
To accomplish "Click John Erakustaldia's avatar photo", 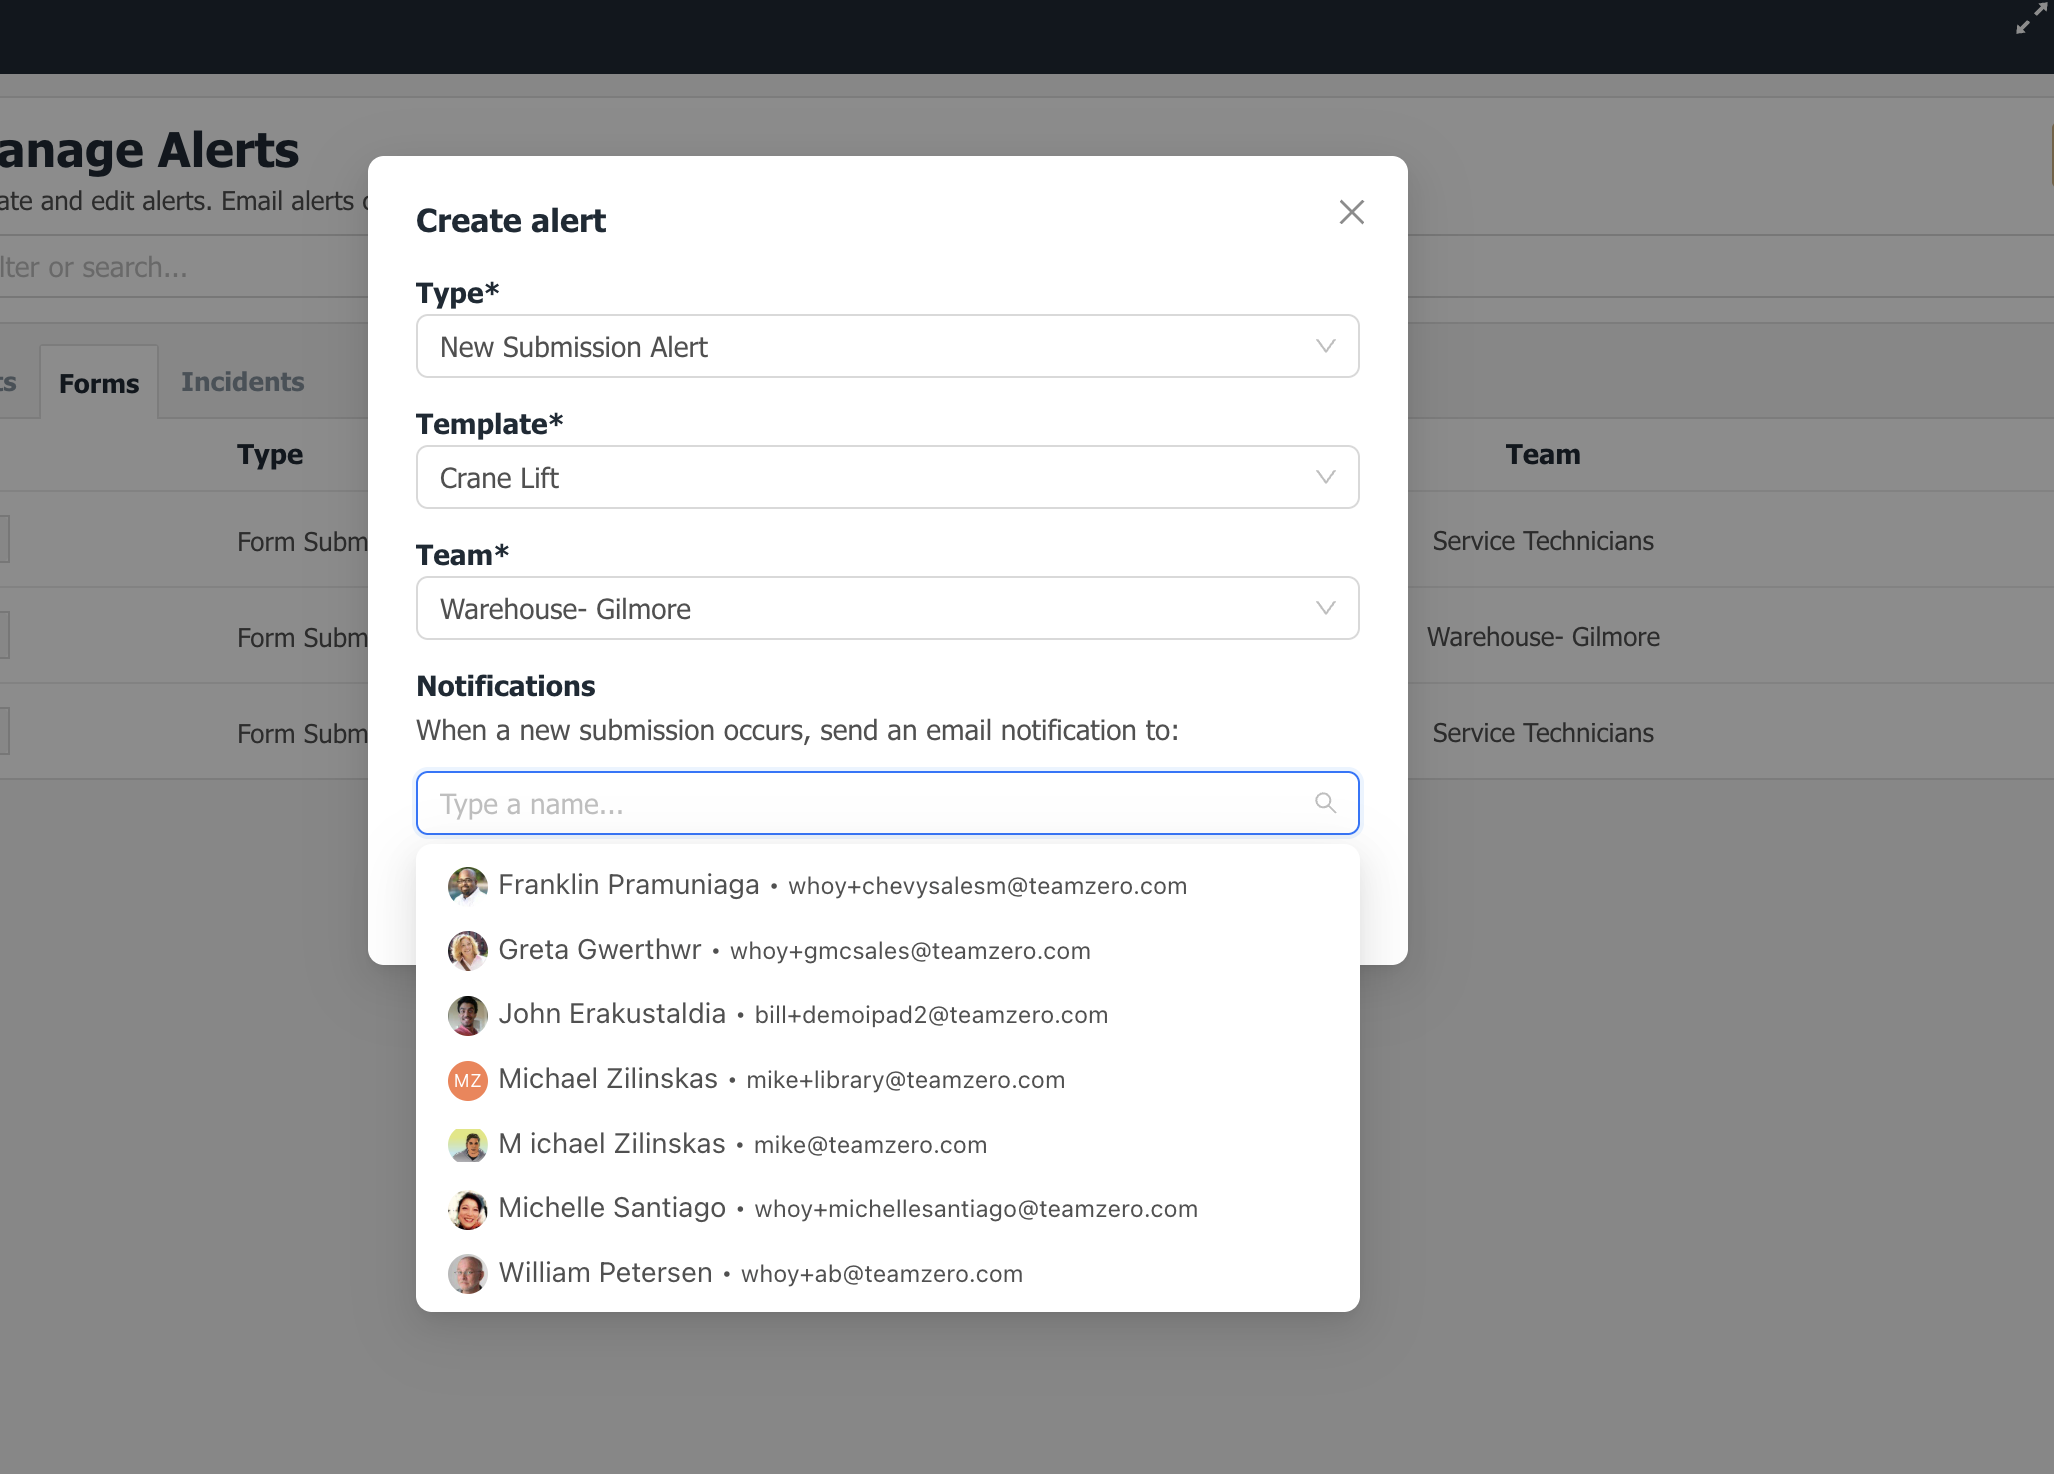I will (467, 1015).
